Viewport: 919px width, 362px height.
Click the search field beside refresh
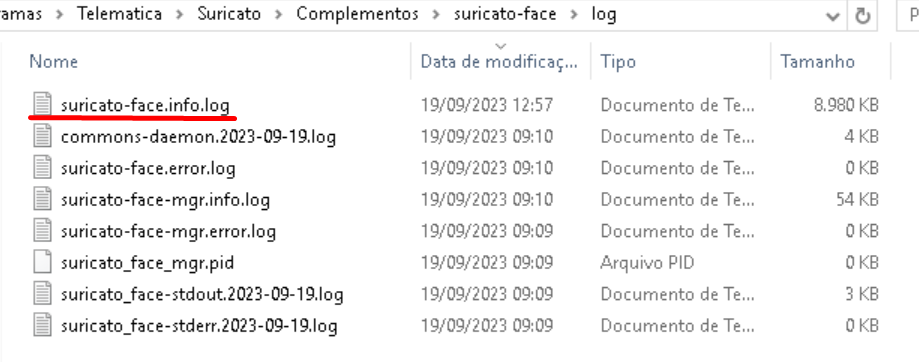click(x=908, y=16)
